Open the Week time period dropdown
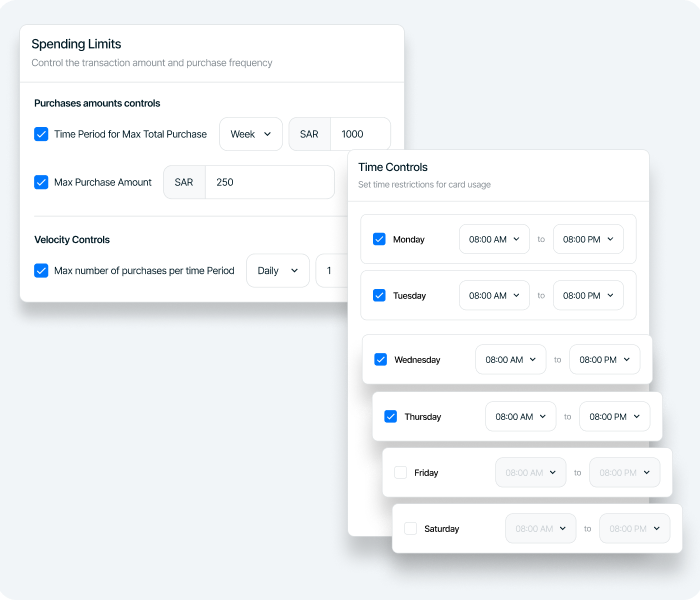This screenshot has width=700, height=600. 250,134
